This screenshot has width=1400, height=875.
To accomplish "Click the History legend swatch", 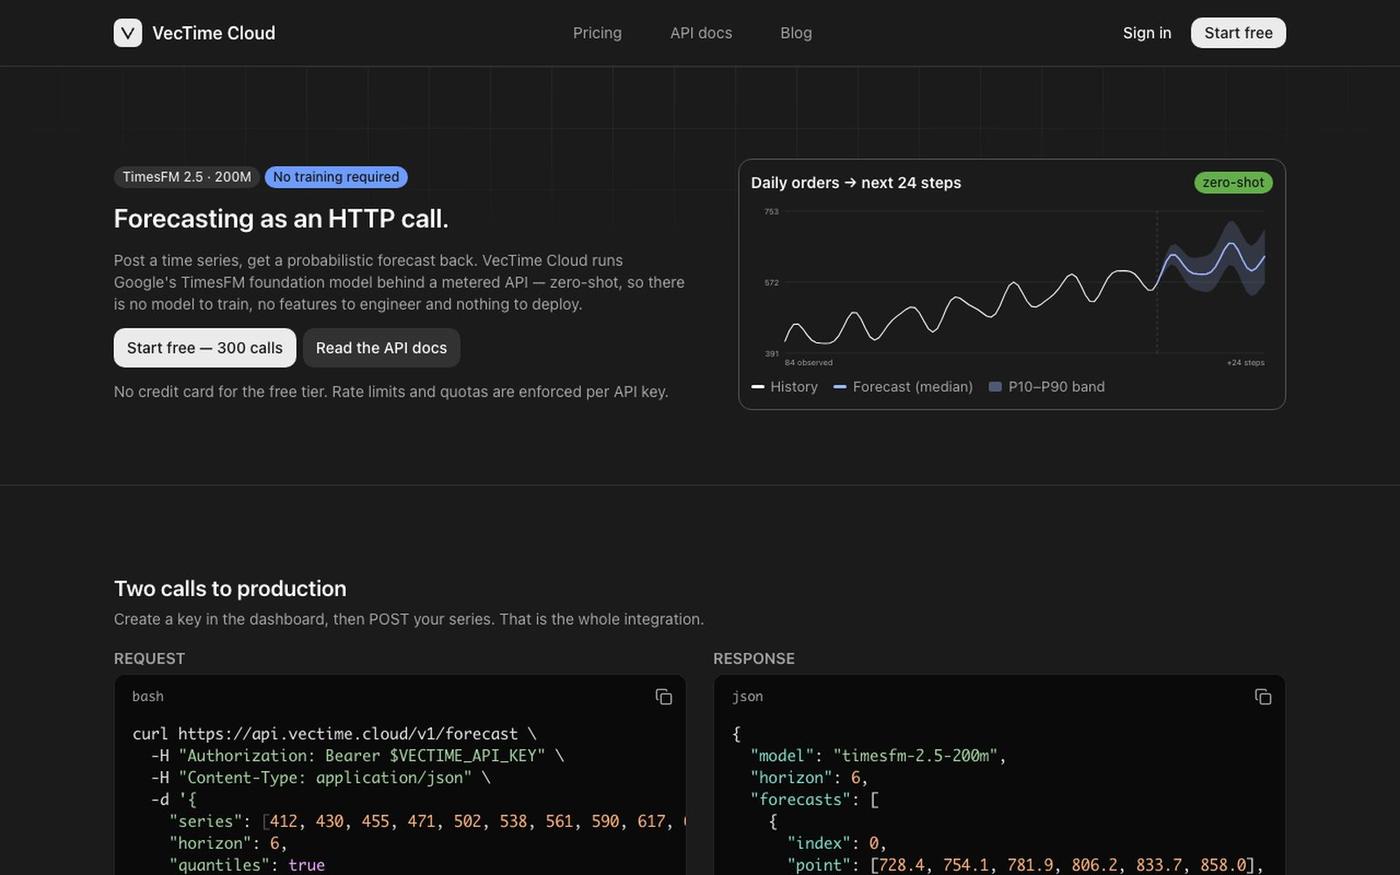I will 758,387.
